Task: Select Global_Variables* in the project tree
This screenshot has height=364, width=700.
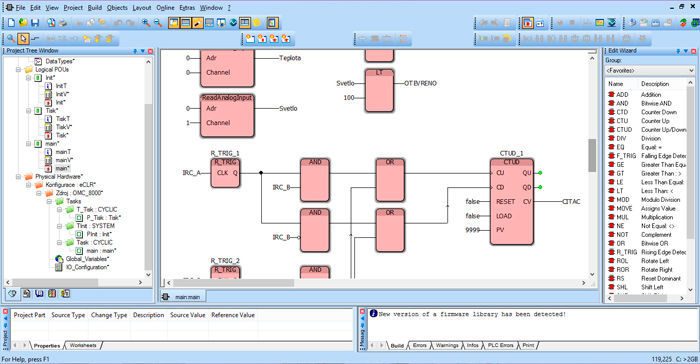Action: pos(87,259)
